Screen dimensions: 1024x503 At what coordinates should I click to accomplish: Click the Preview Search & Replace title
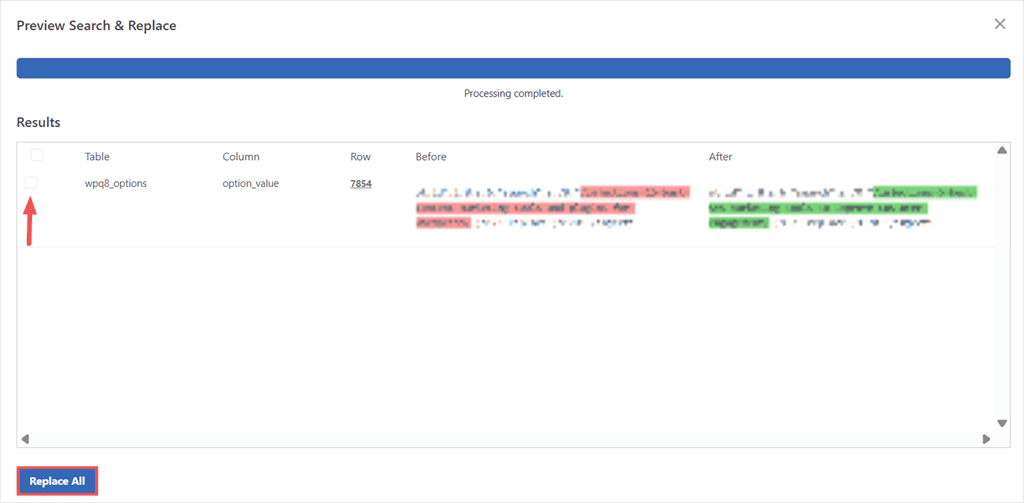pos(97,26)
